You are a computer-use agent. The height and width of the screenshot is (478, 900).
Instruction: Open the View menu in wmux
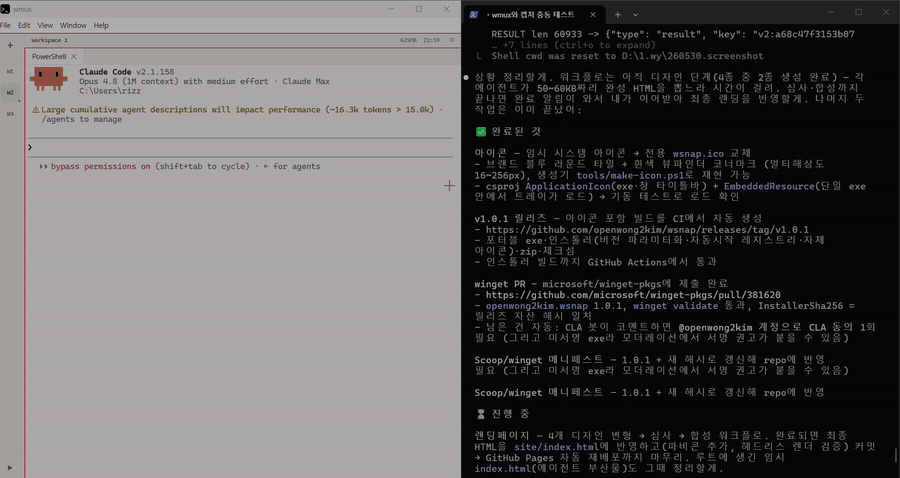tap(45, 25)
